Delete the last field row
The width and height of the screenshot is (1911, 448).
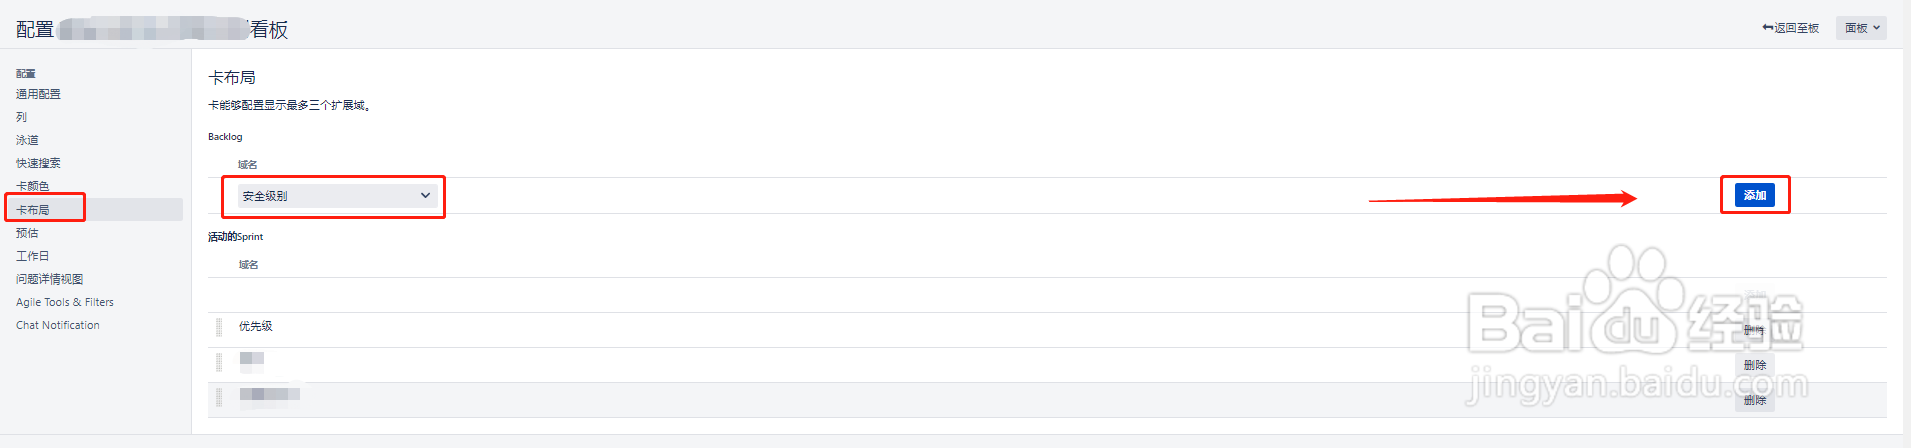pyautogui.click(x=1754, y=400)
